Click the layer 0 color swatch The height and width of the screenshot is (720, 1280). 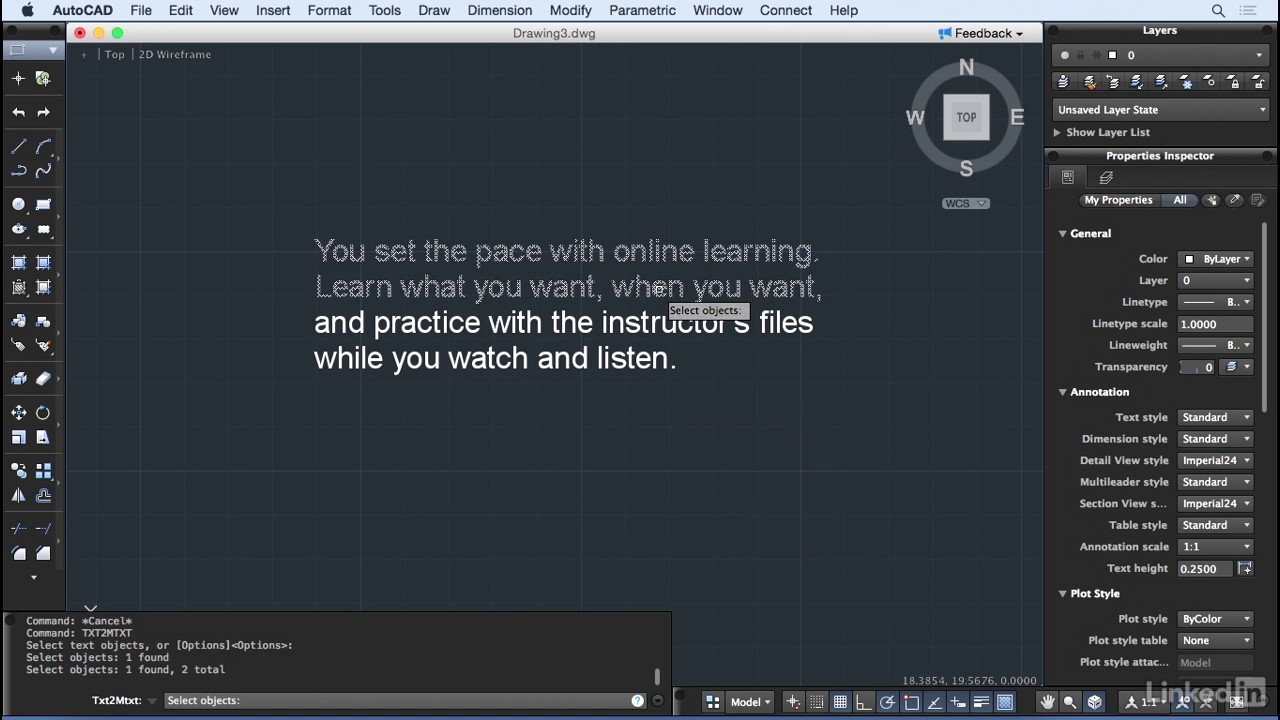(x=1112, y=55)
